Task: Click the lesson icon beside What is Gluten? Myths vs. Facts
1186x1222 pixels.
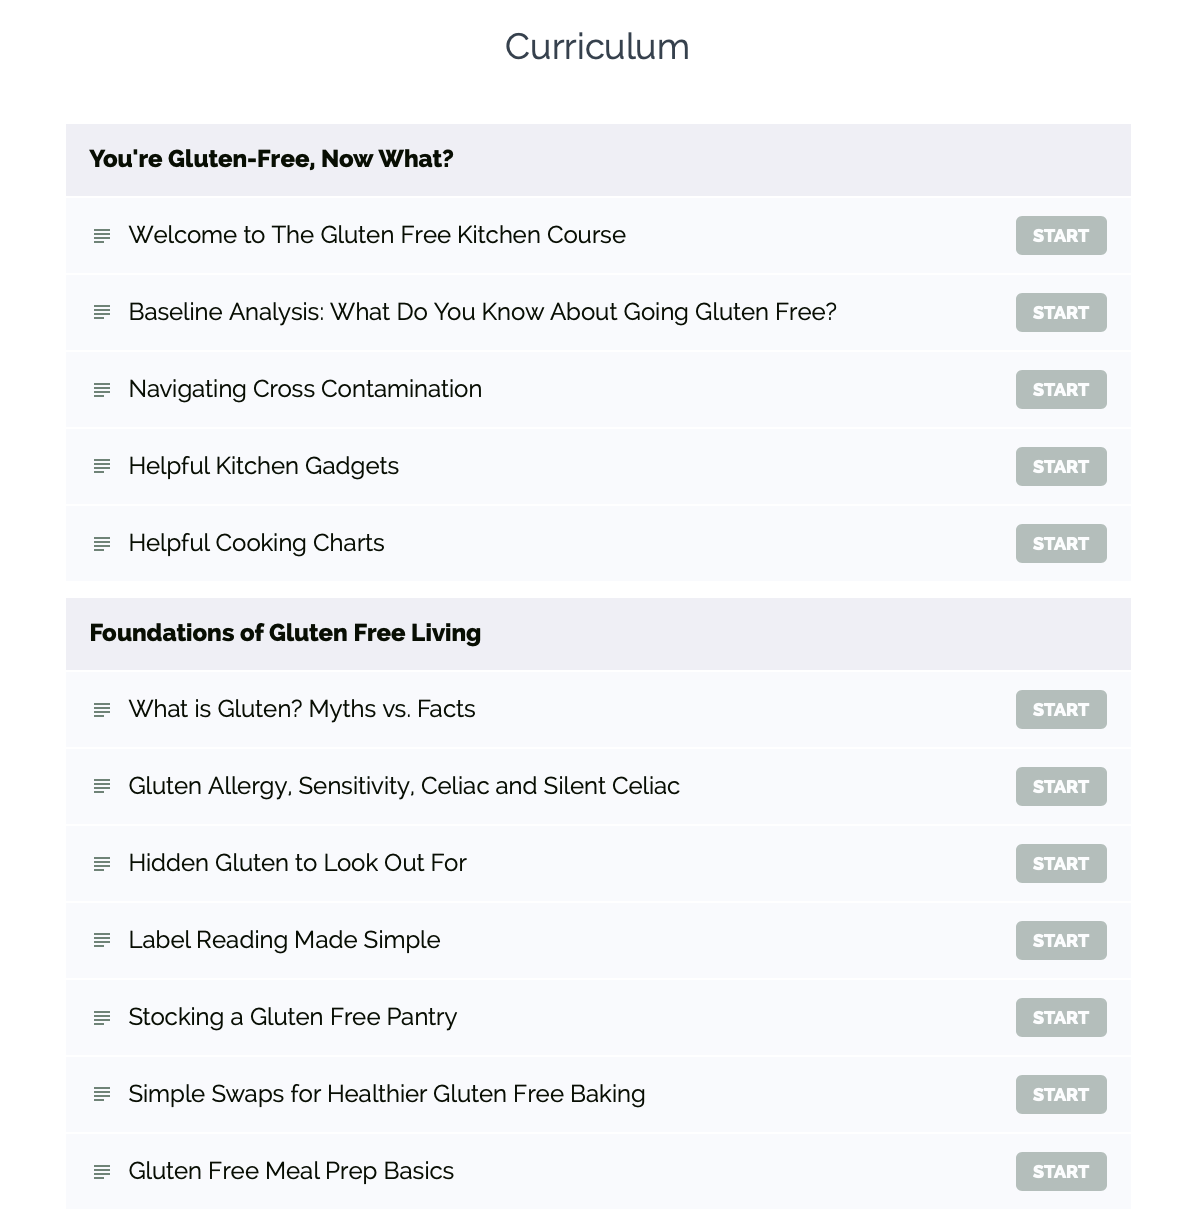Action: [101, 709]
